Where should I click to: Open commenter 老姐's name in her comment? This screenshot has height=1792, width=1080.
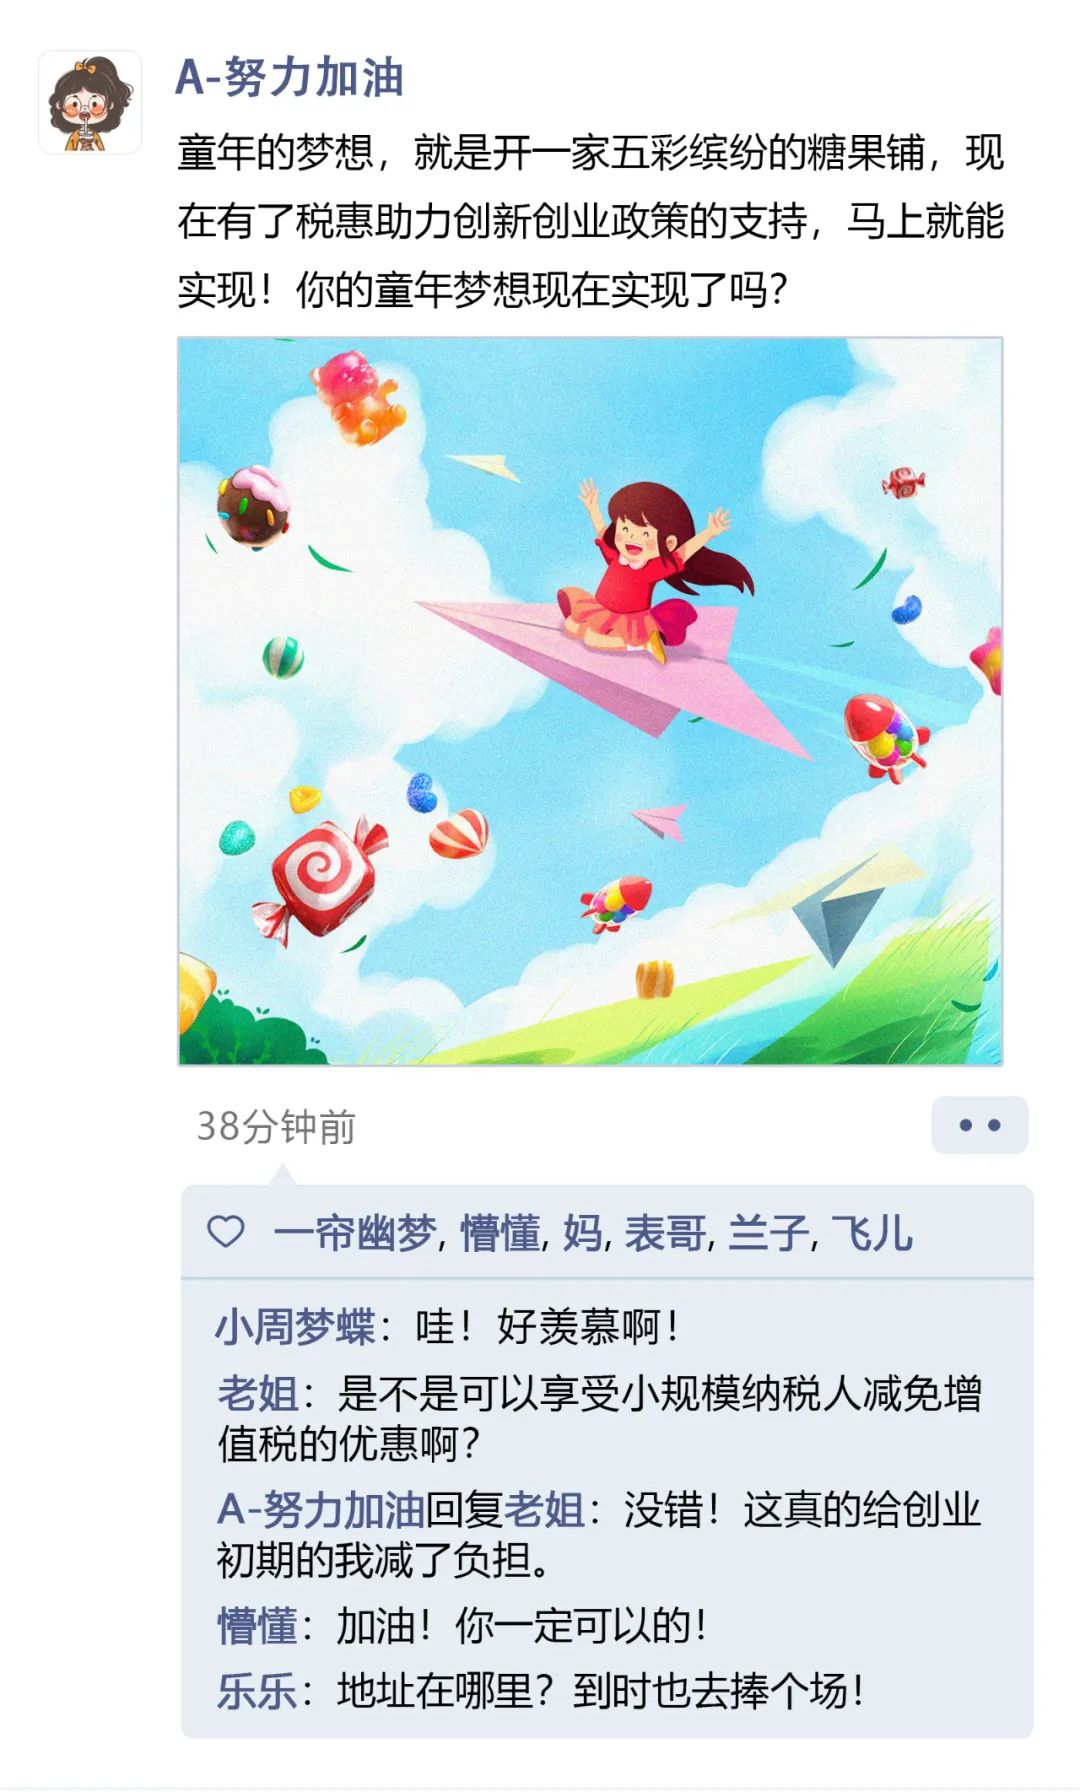(258, 1393)
